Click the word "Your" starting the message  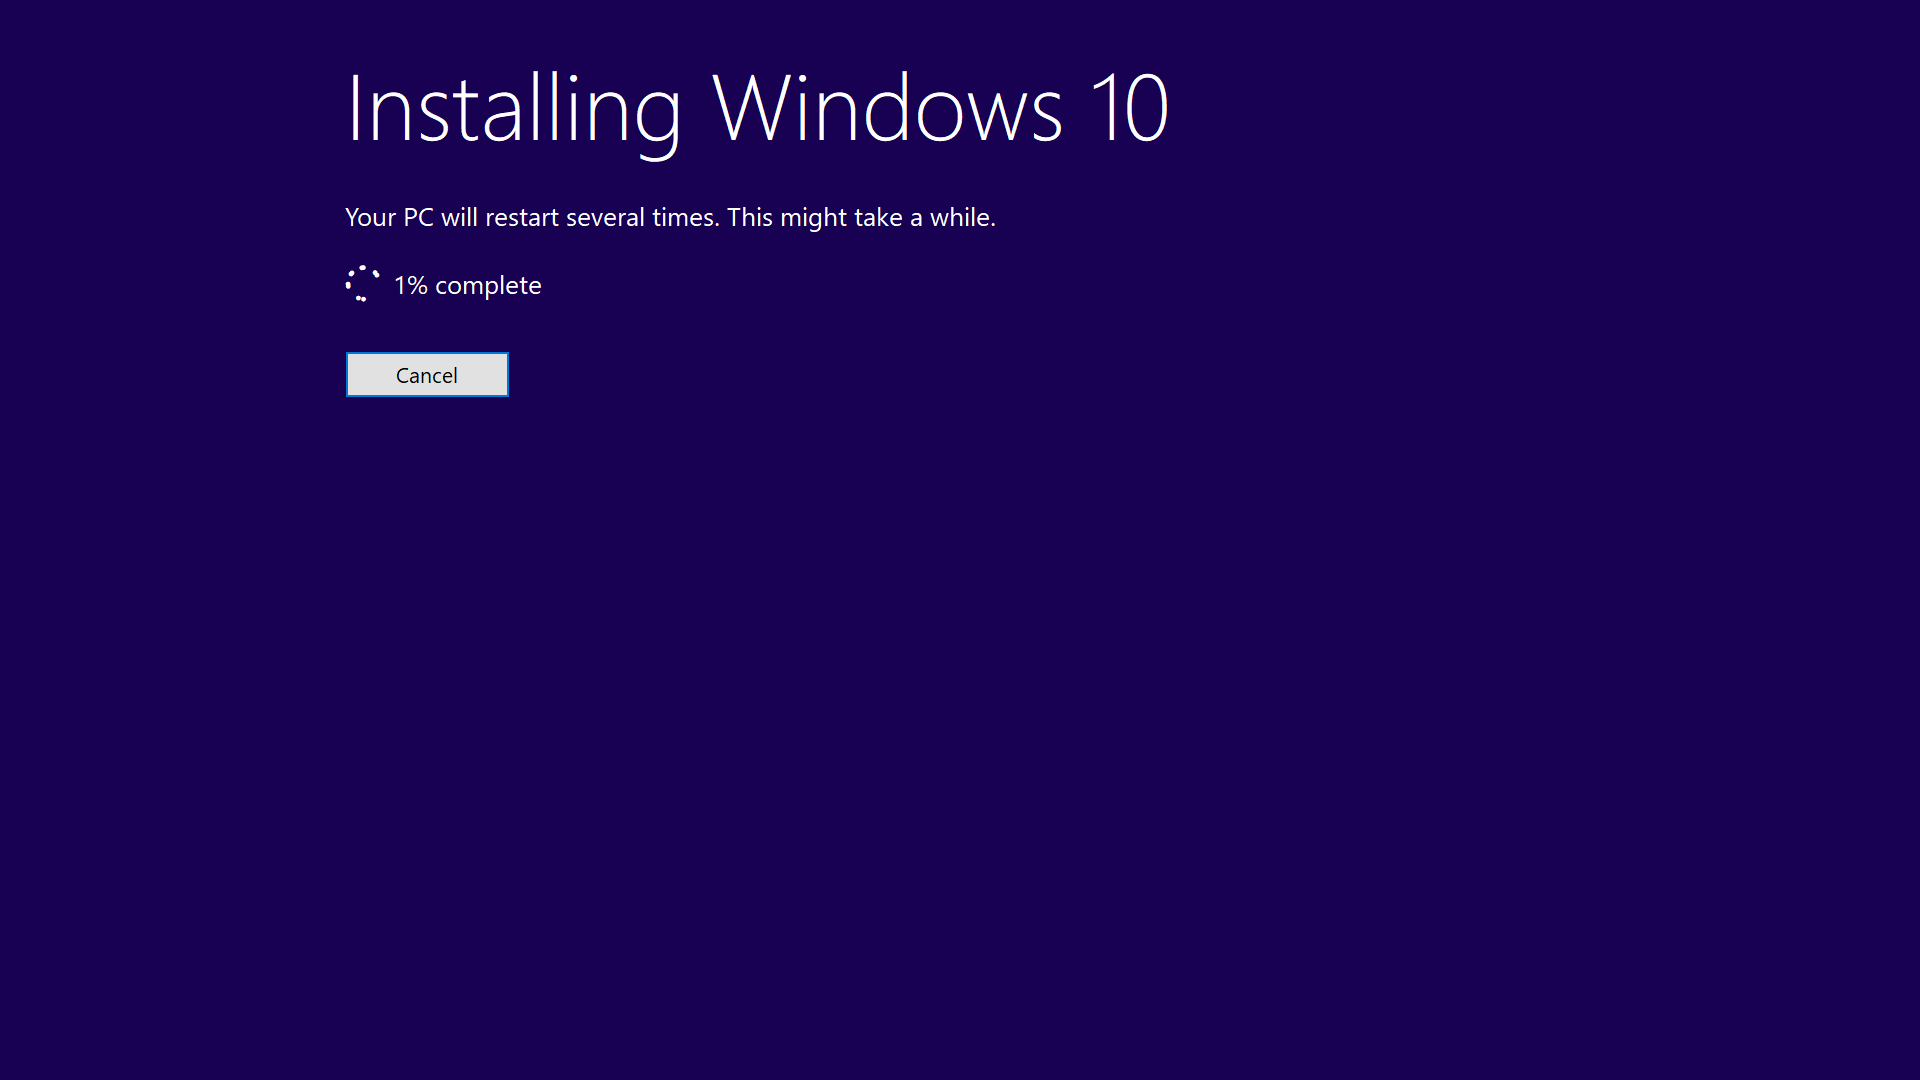coord(370,218)
